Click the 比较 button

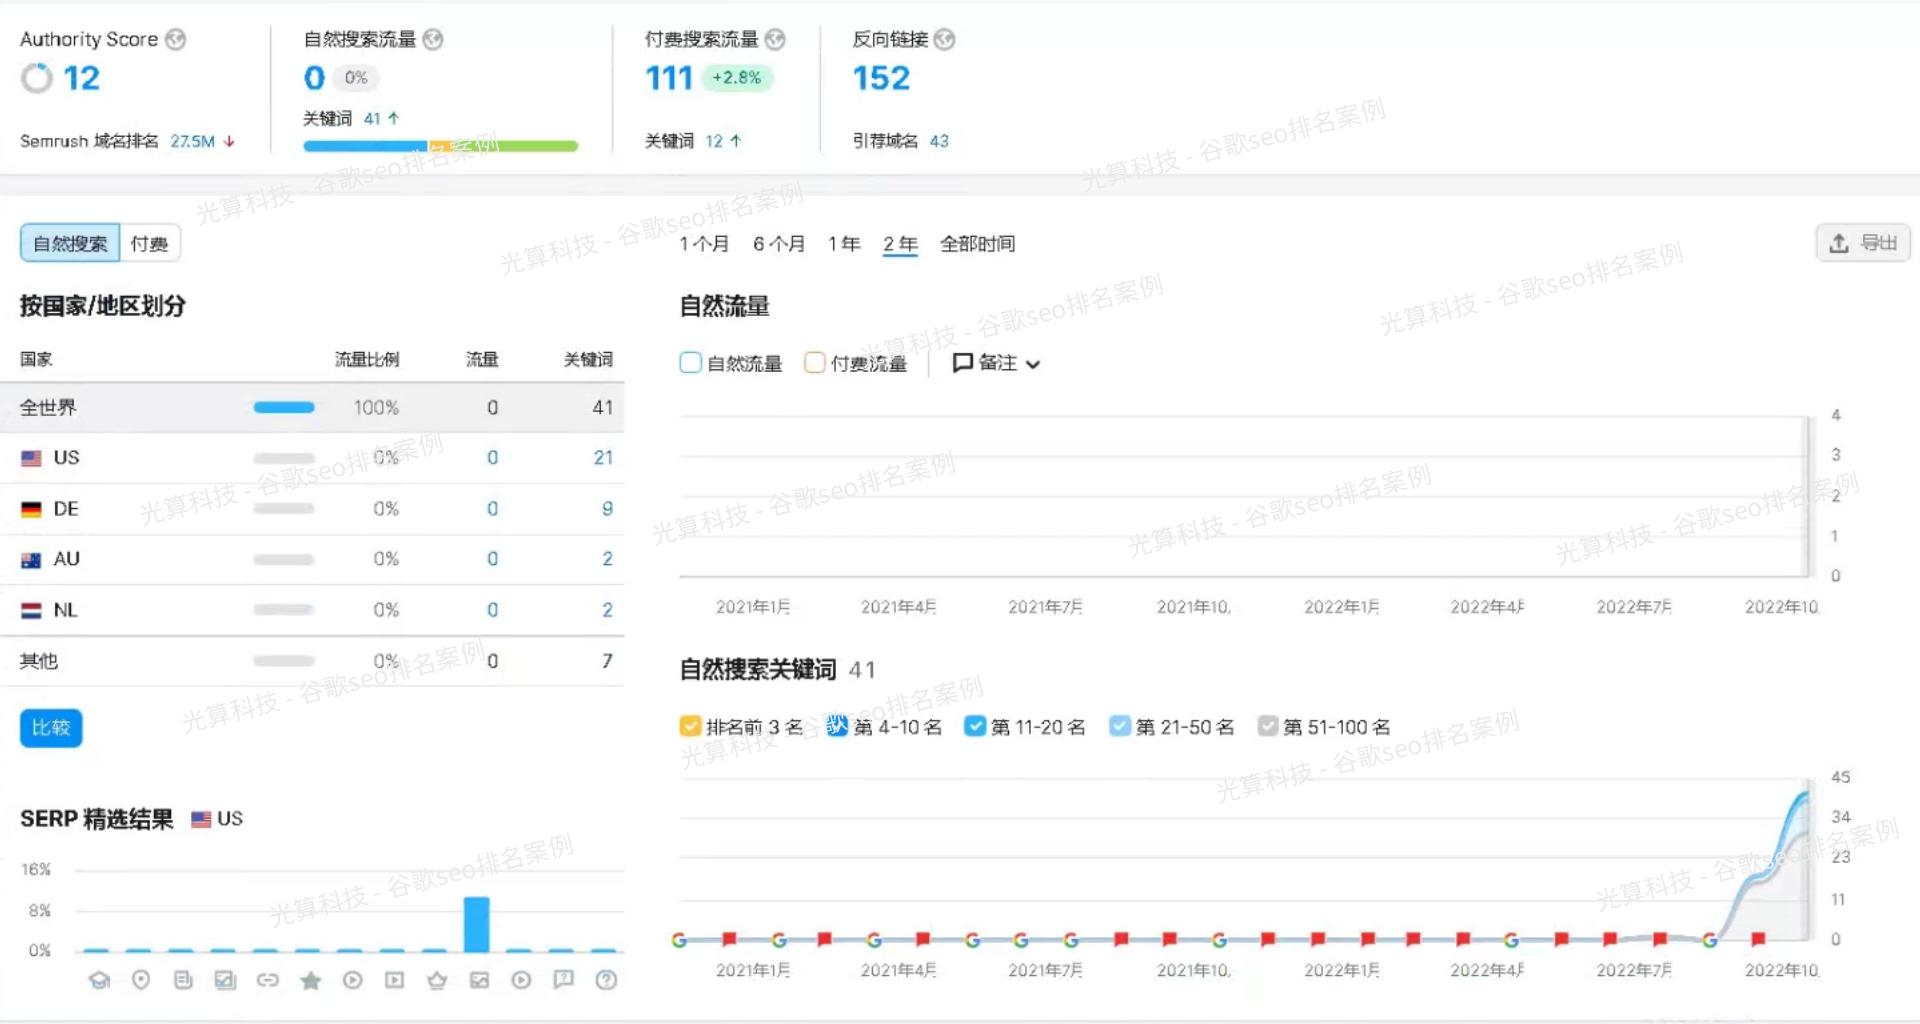tap(50, 728)
